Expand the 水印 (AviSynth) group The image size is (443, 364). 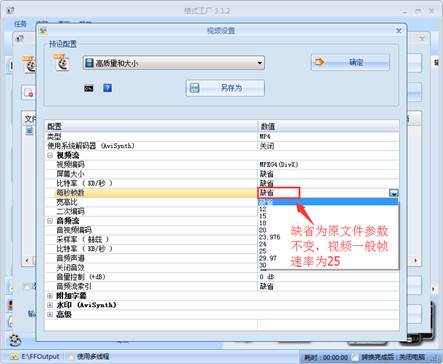50,305
